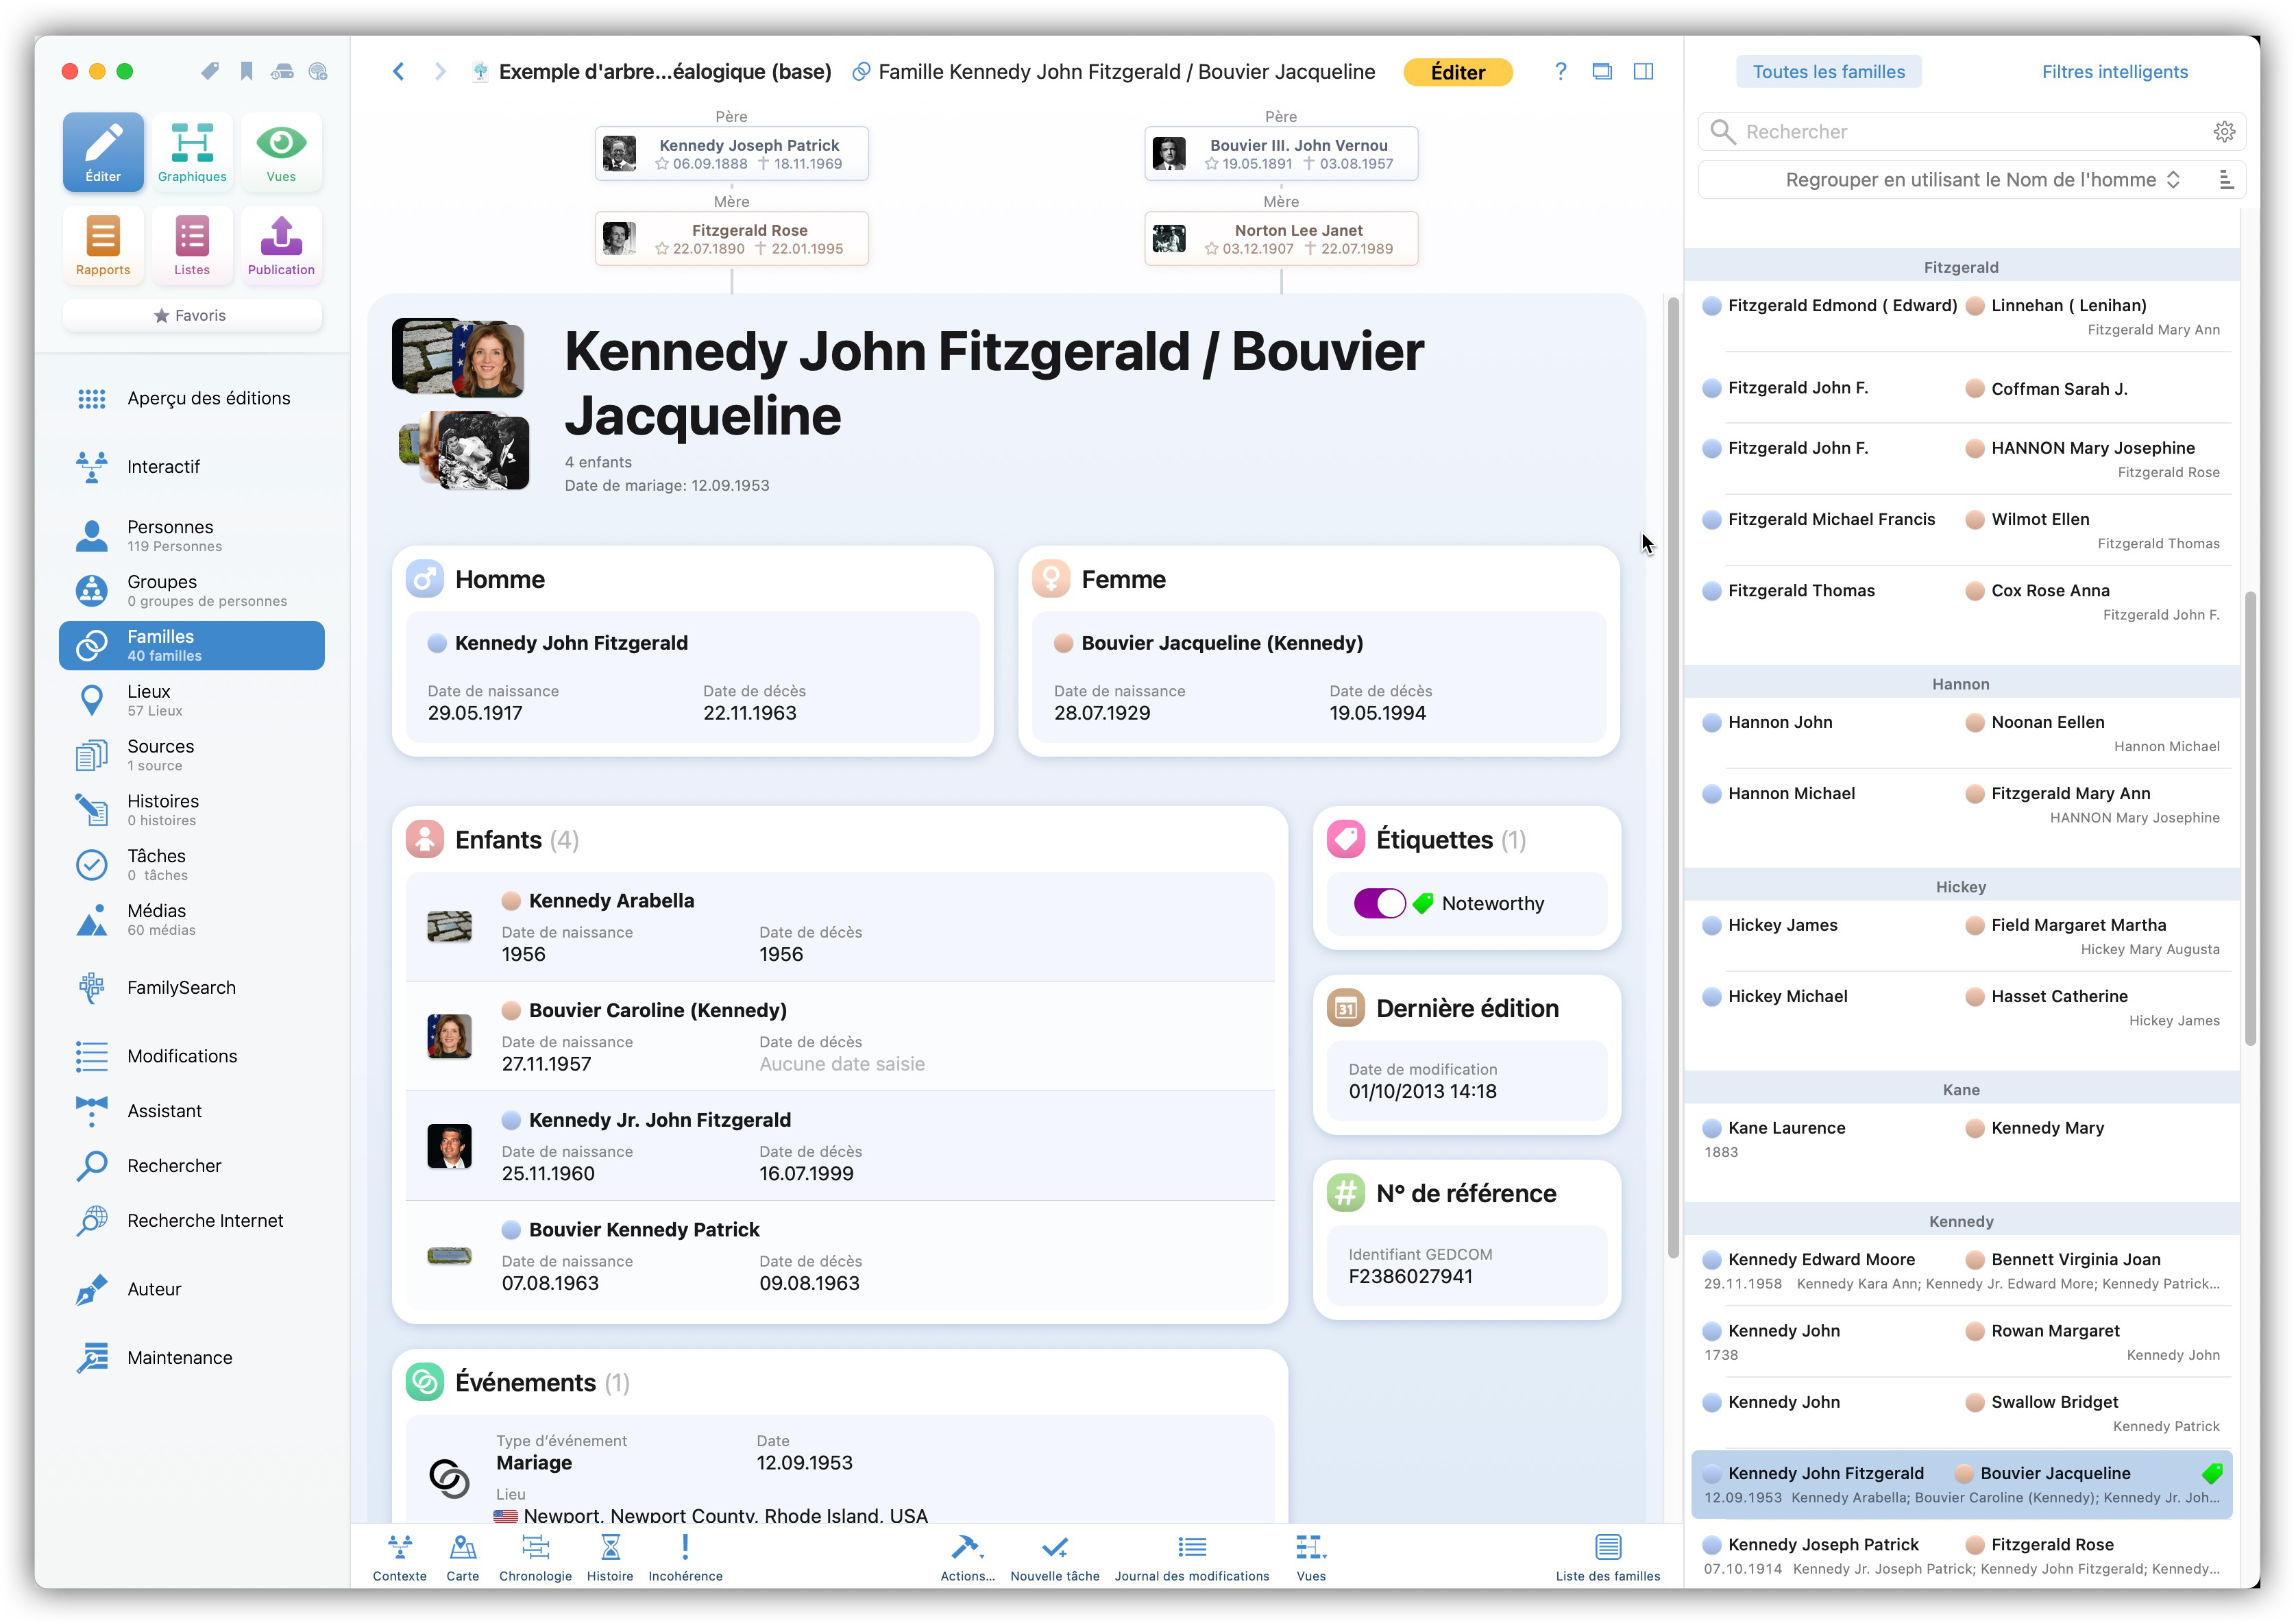Select Hickey James / Field Margaret Martha
Viewport: 2296px width, 1623px height.
(x=1961, y=937)
